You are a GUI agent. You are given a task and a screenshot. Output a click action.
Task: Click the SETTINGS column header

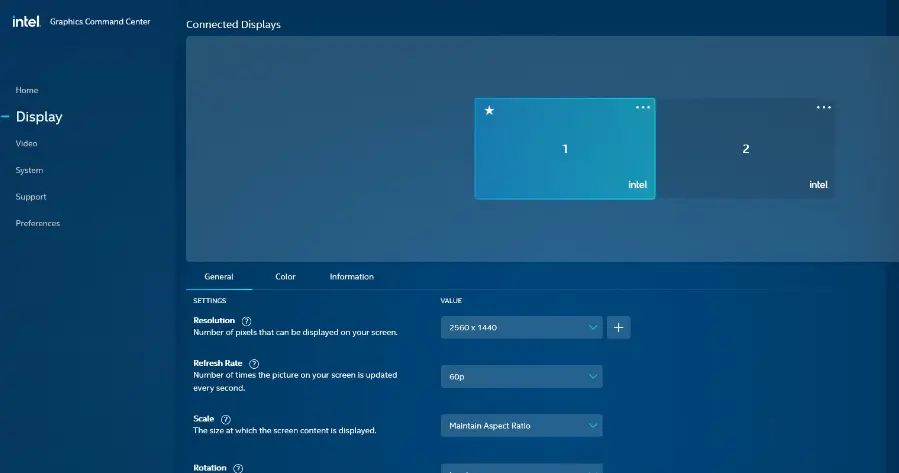click(210, 300)
